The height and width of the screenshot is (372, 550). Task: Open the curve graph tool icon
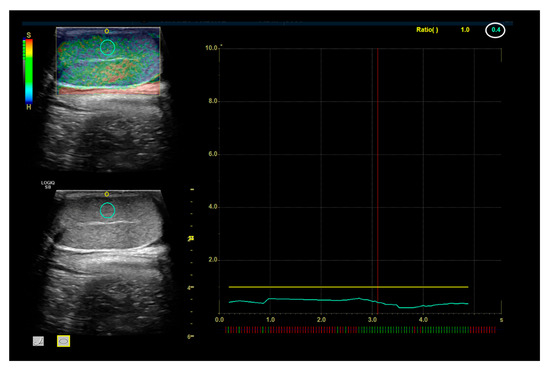pos(38,341)
